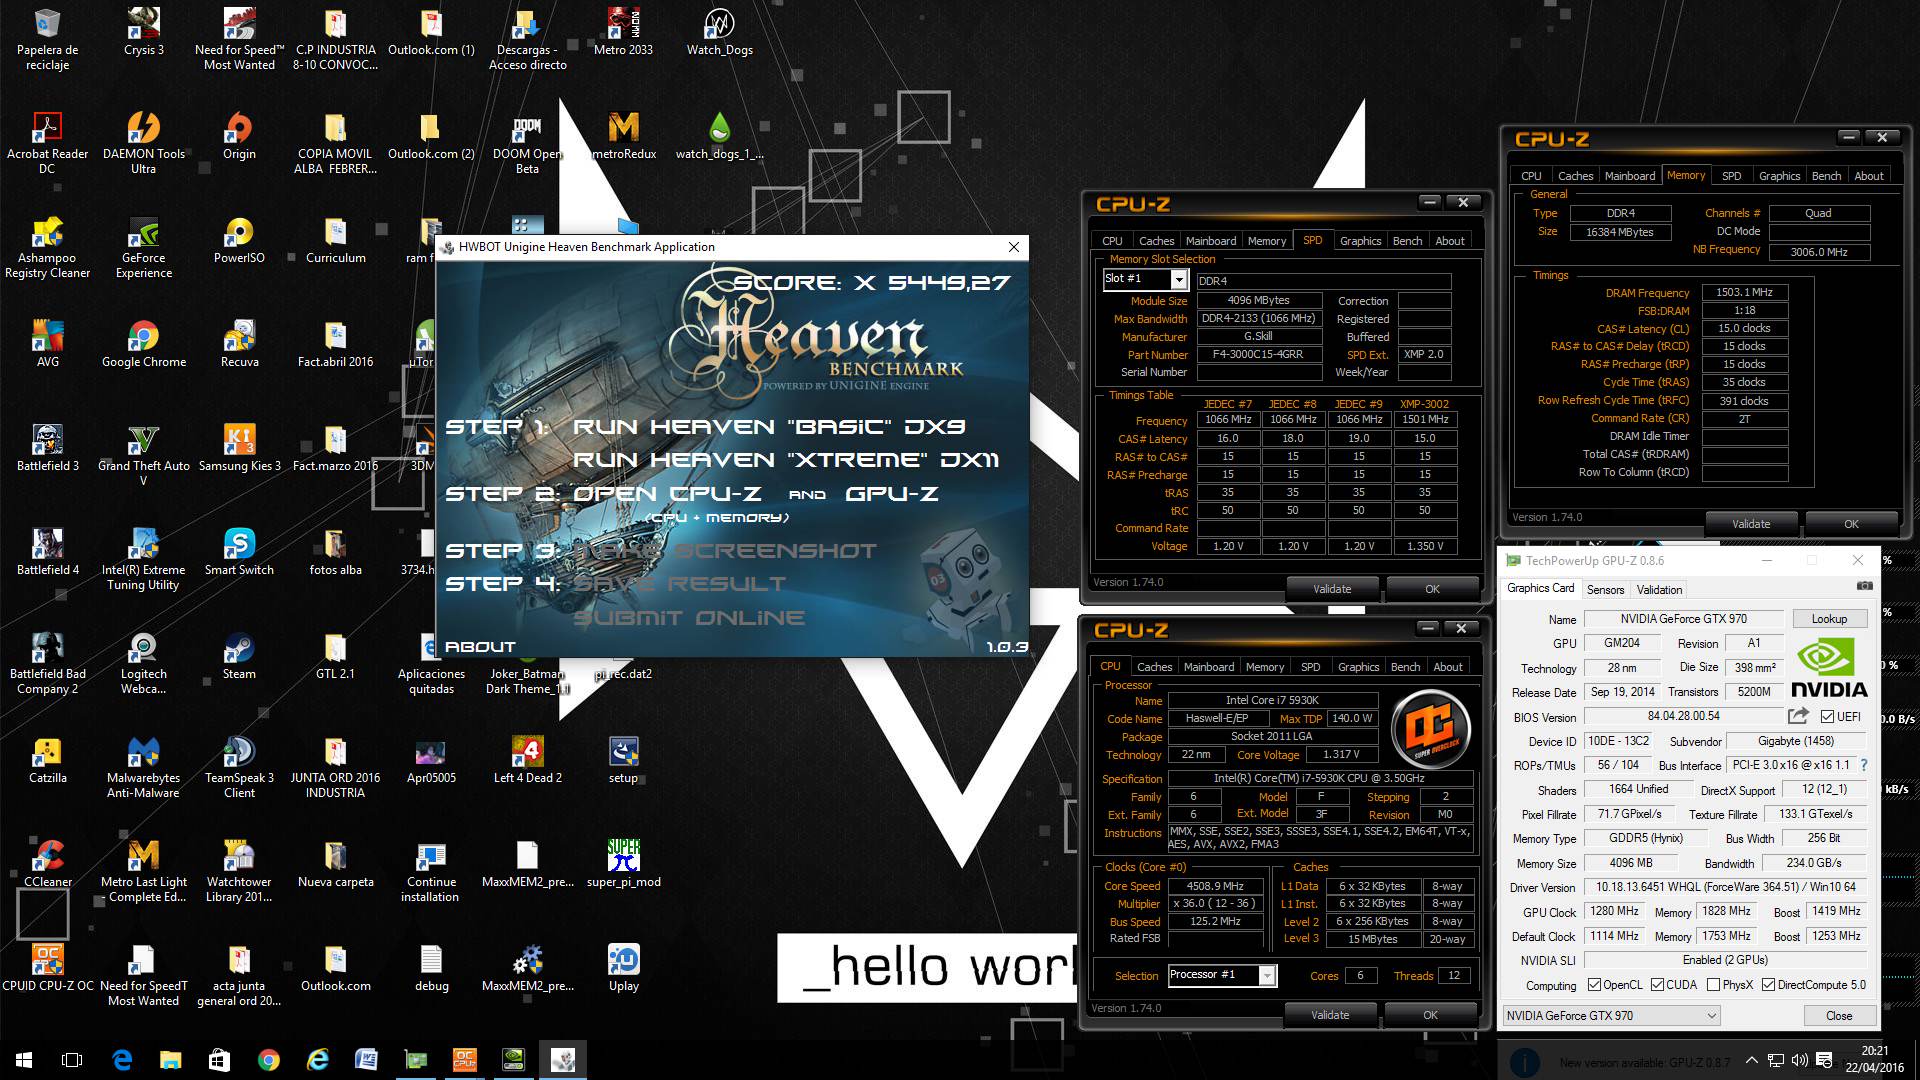Click Validate in CPU-Z CPU window

coord(1329,1015)
